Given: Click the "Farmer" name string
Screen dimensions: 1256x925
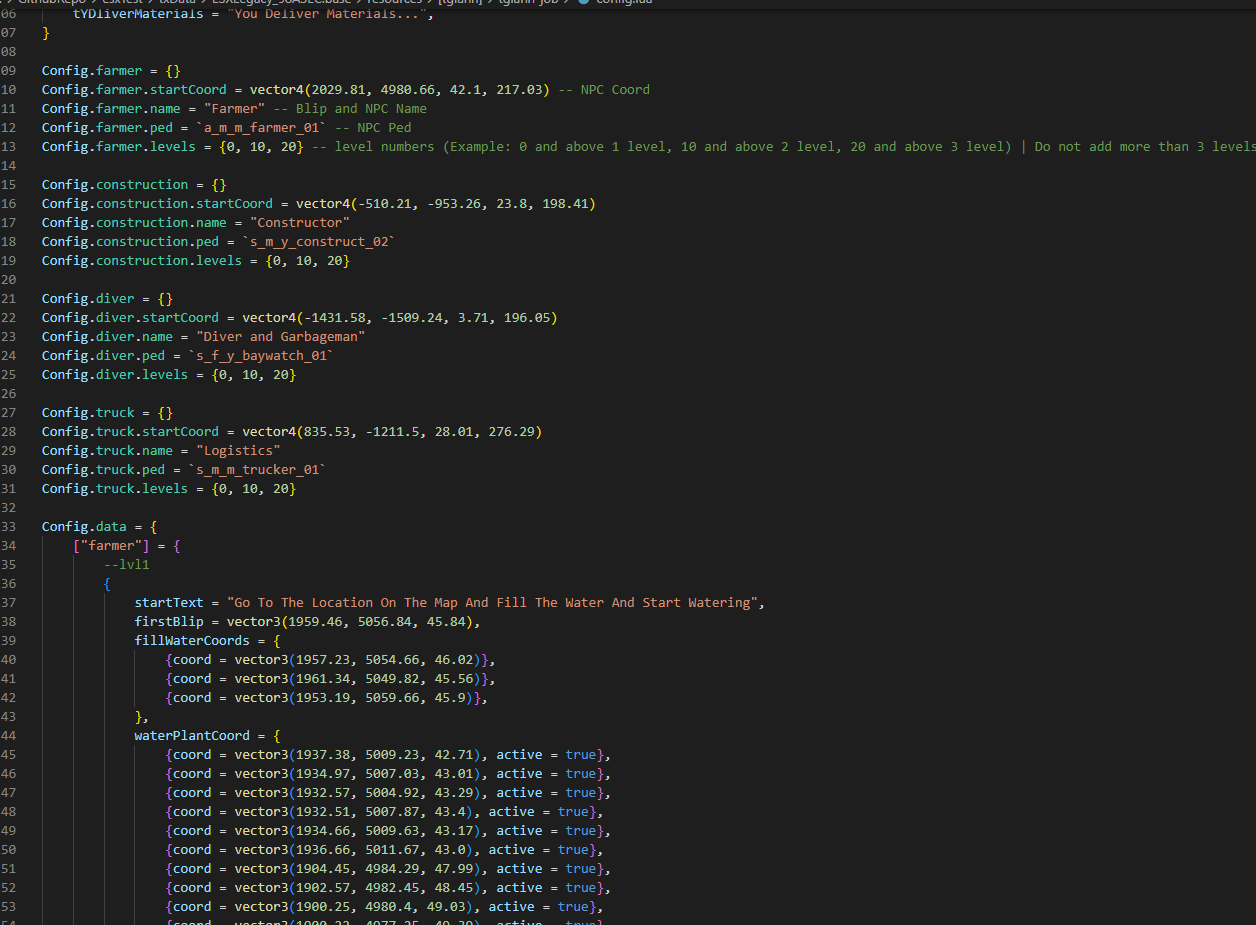Looking at the screenshot, I should (x=234, y=109).
